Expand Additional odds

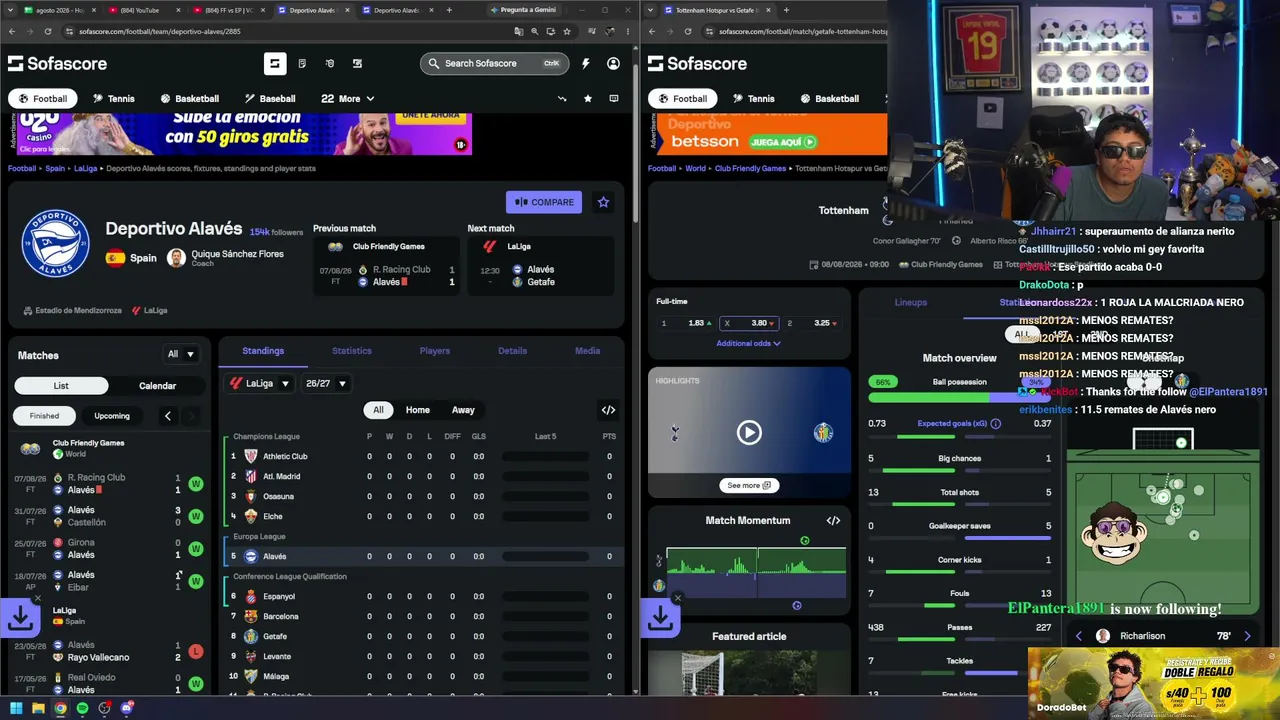[749, 344]
